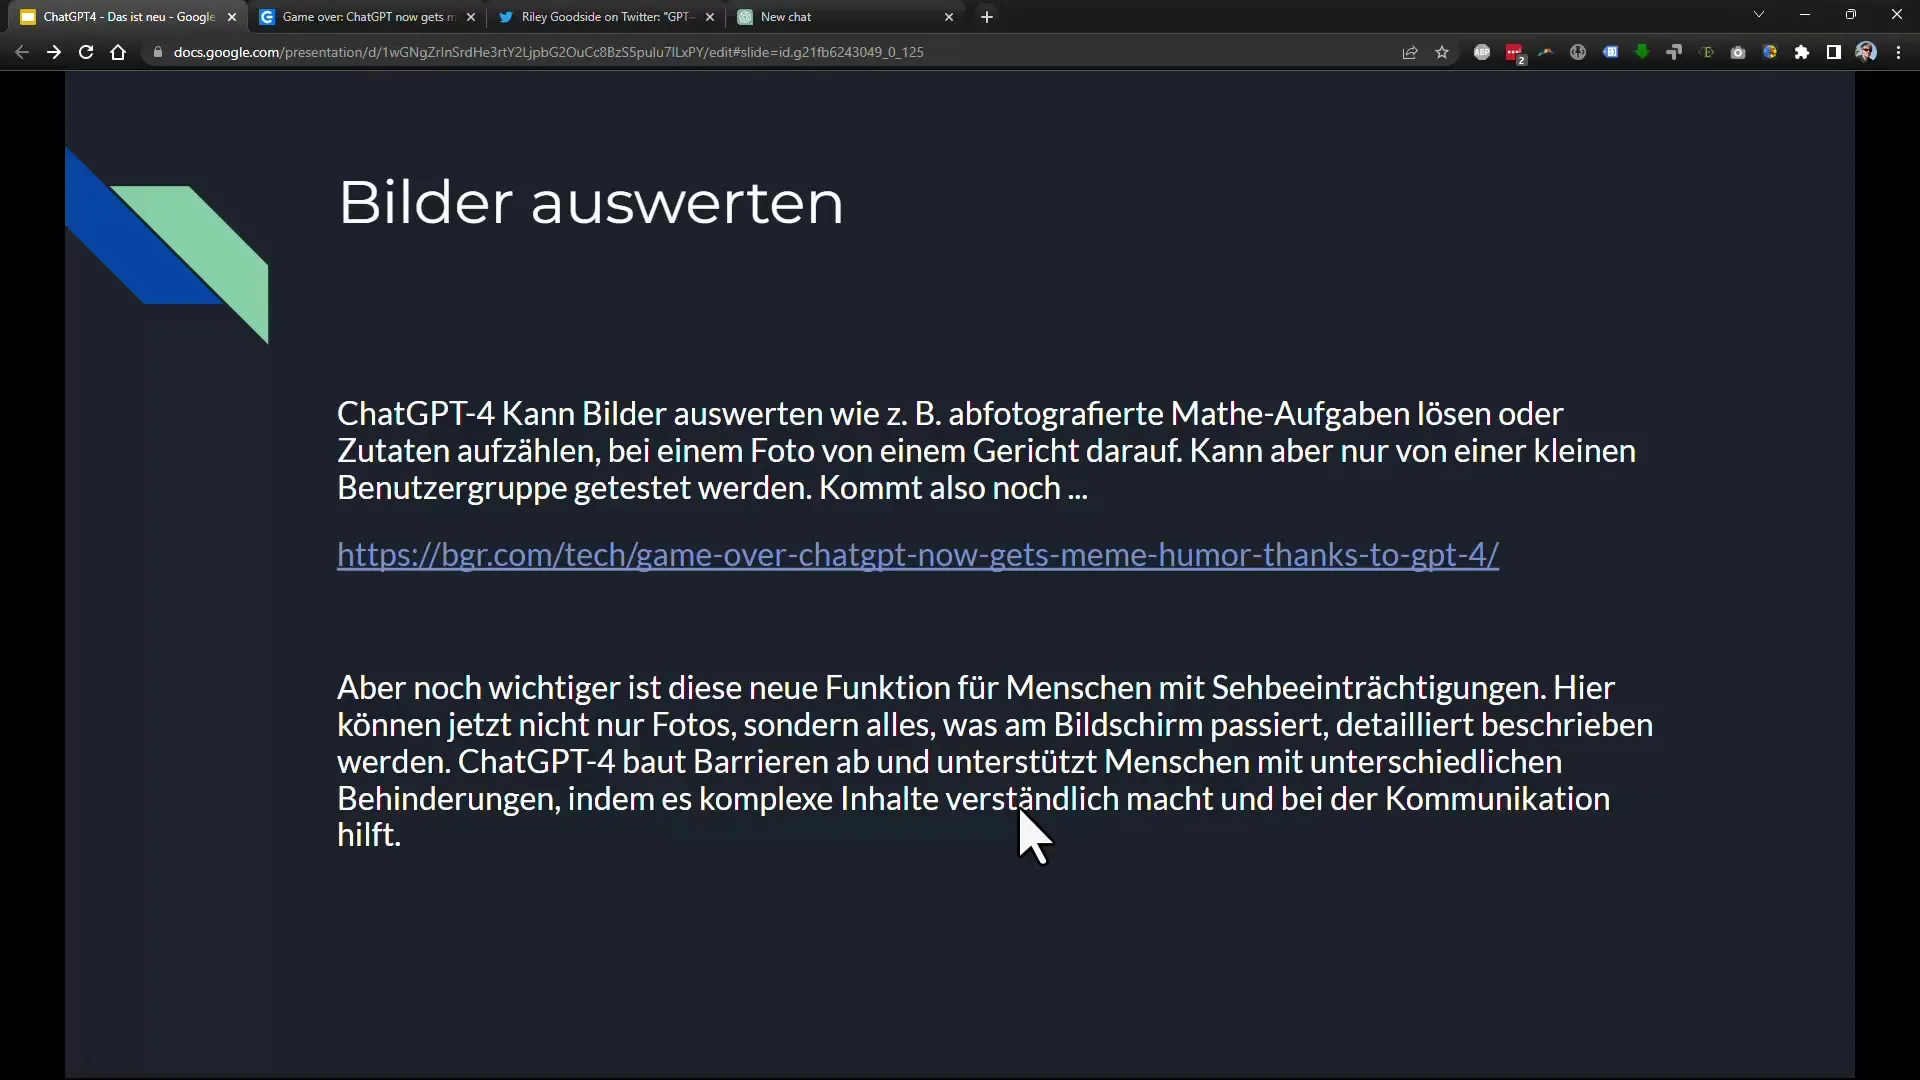The image size is (1920, 1080).
Task: Reload the current page
Action: [86, 52]
